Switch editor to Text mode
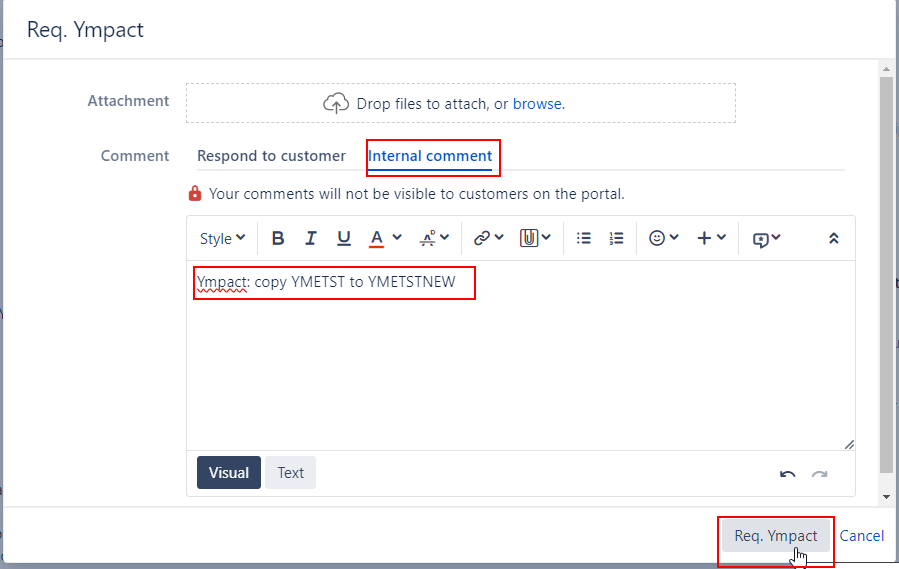Screen dimensions: 899x569 291,473
